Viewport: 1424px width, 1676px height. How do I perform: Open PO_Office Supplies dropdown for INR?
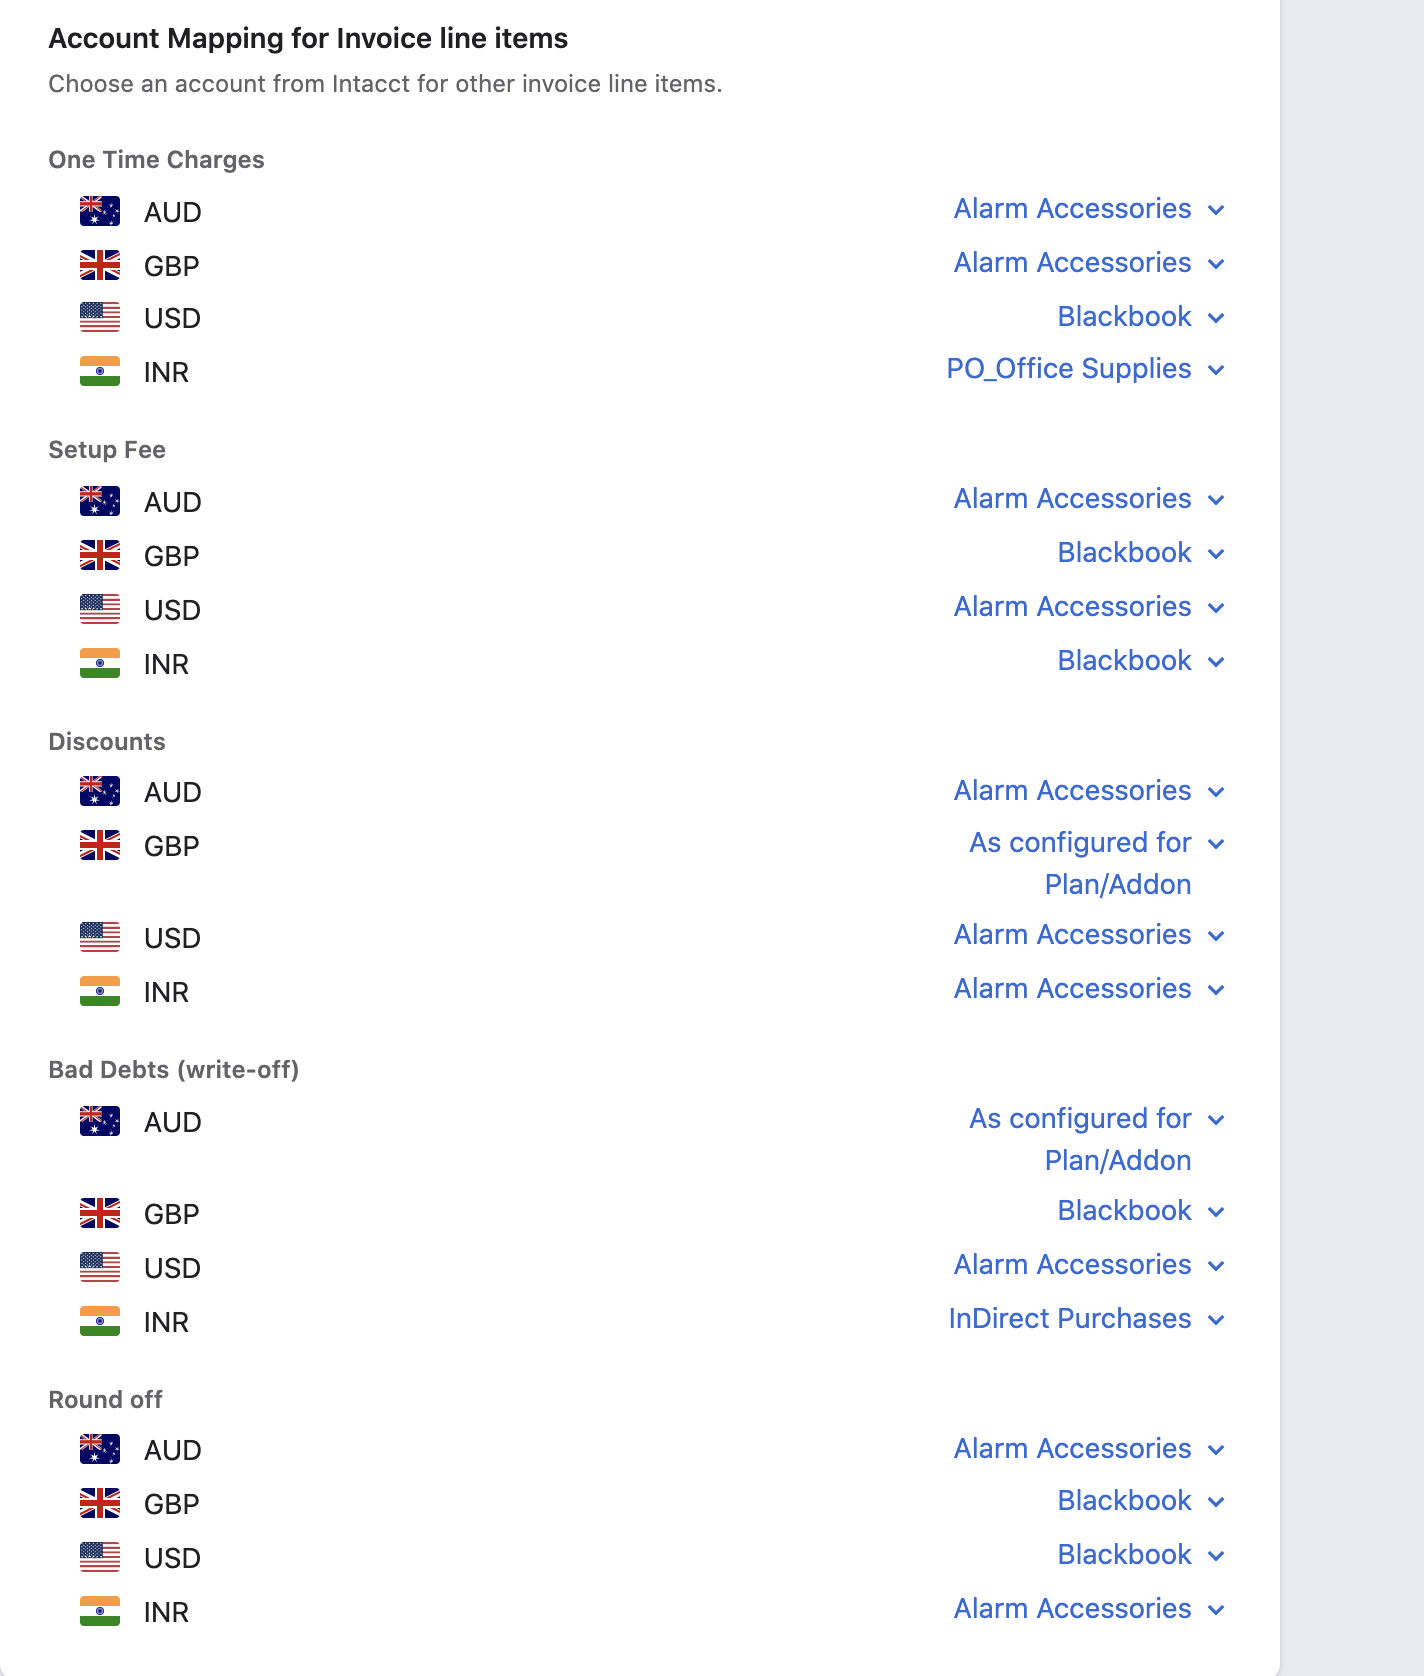tap(1086, 369)
